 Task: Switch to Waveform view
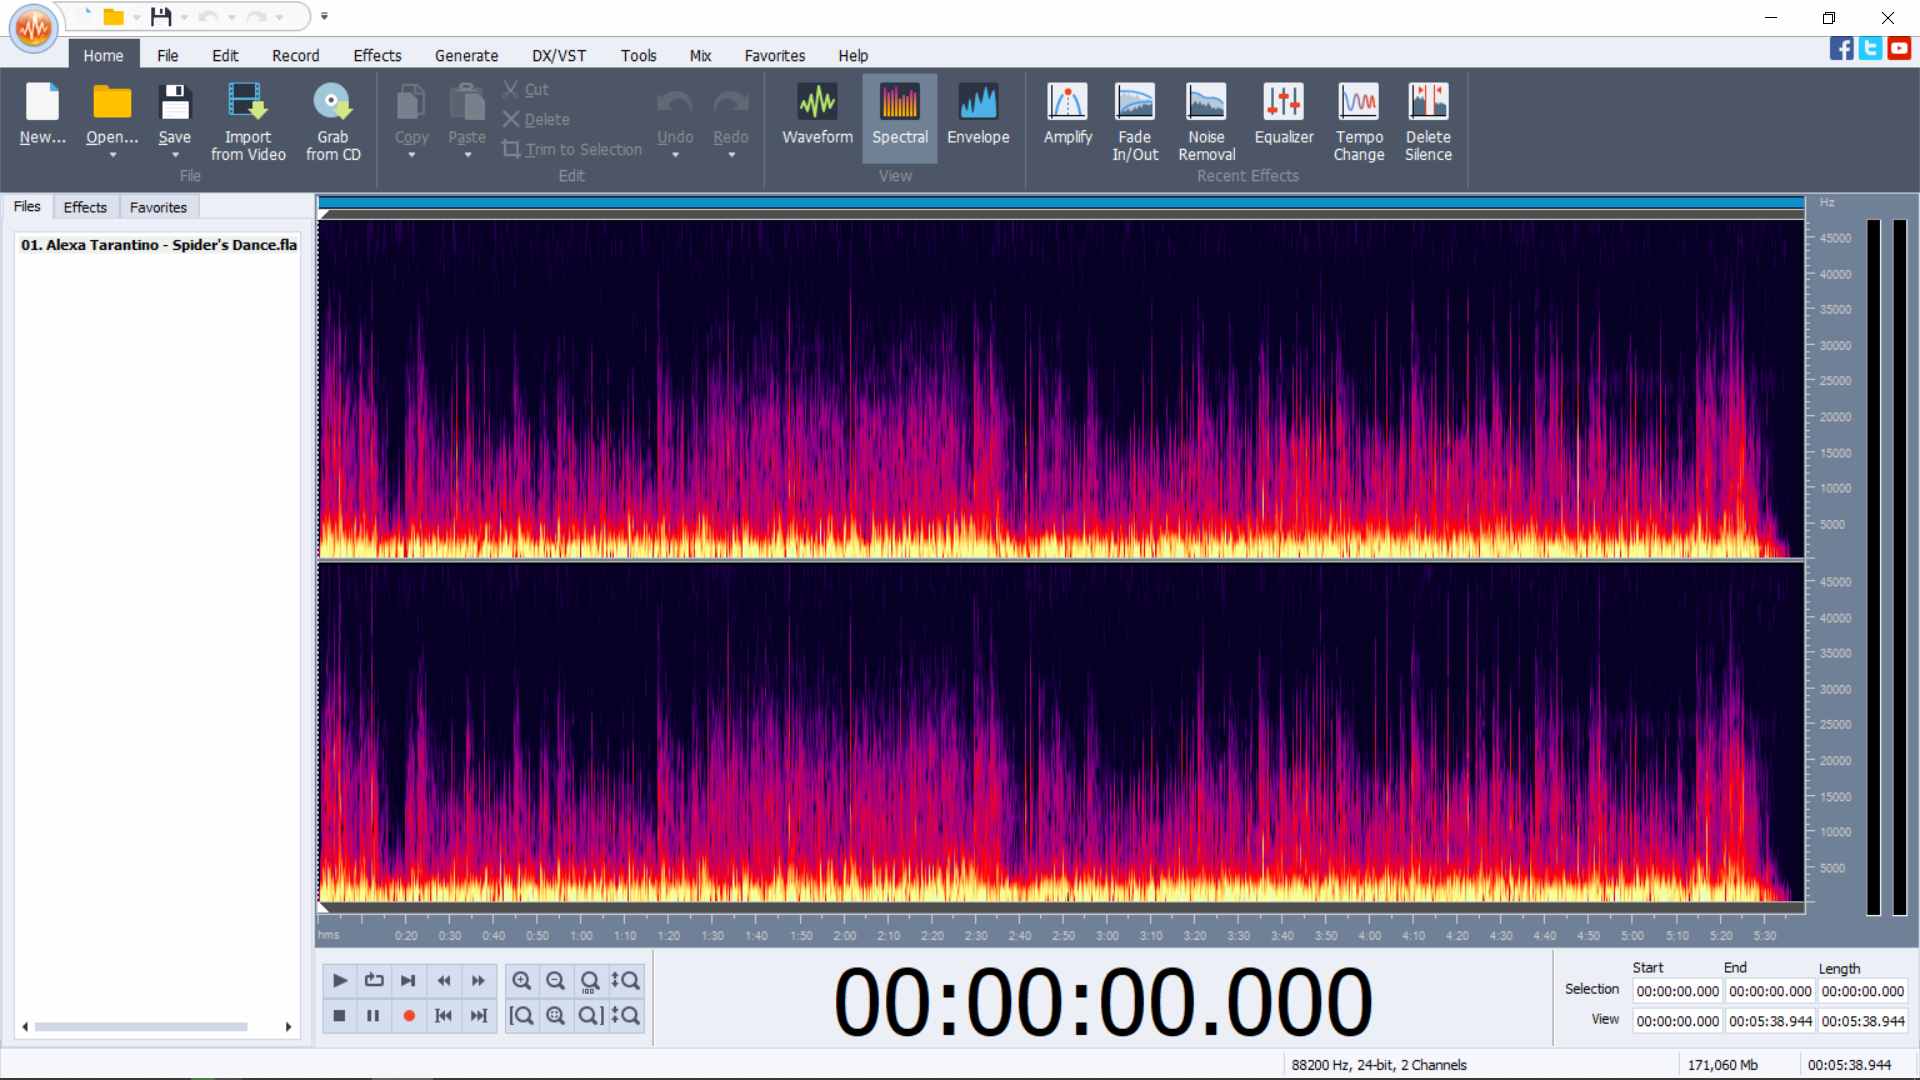tap(817, 117)
